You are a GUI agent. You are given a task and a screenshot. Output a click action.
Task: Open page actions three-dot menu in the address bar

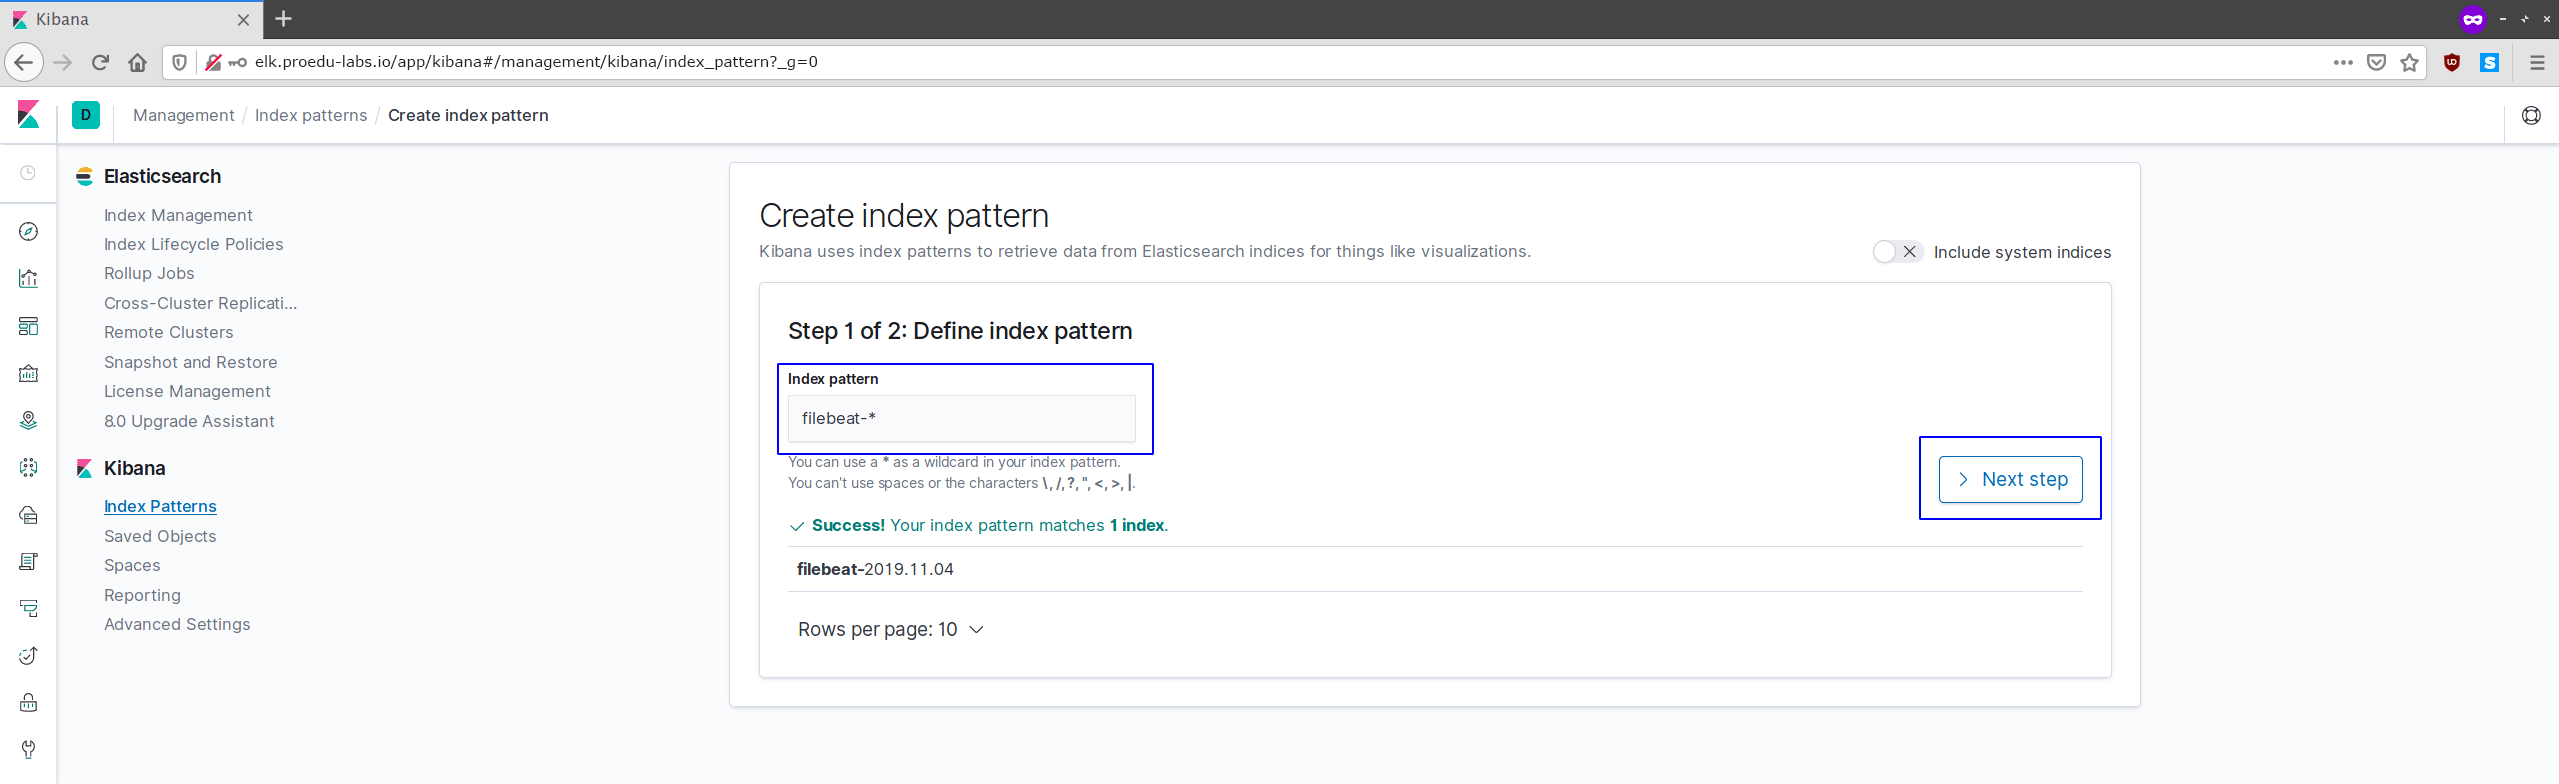tap(2342, 62)
